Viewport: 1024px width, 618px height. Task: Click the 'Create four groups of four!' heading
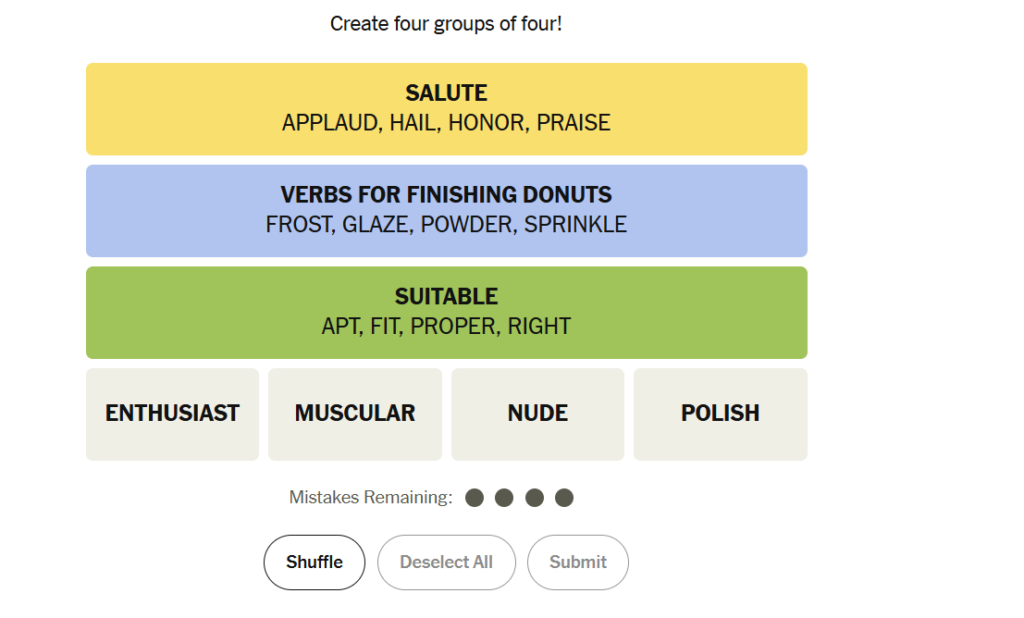pos(446,24)
